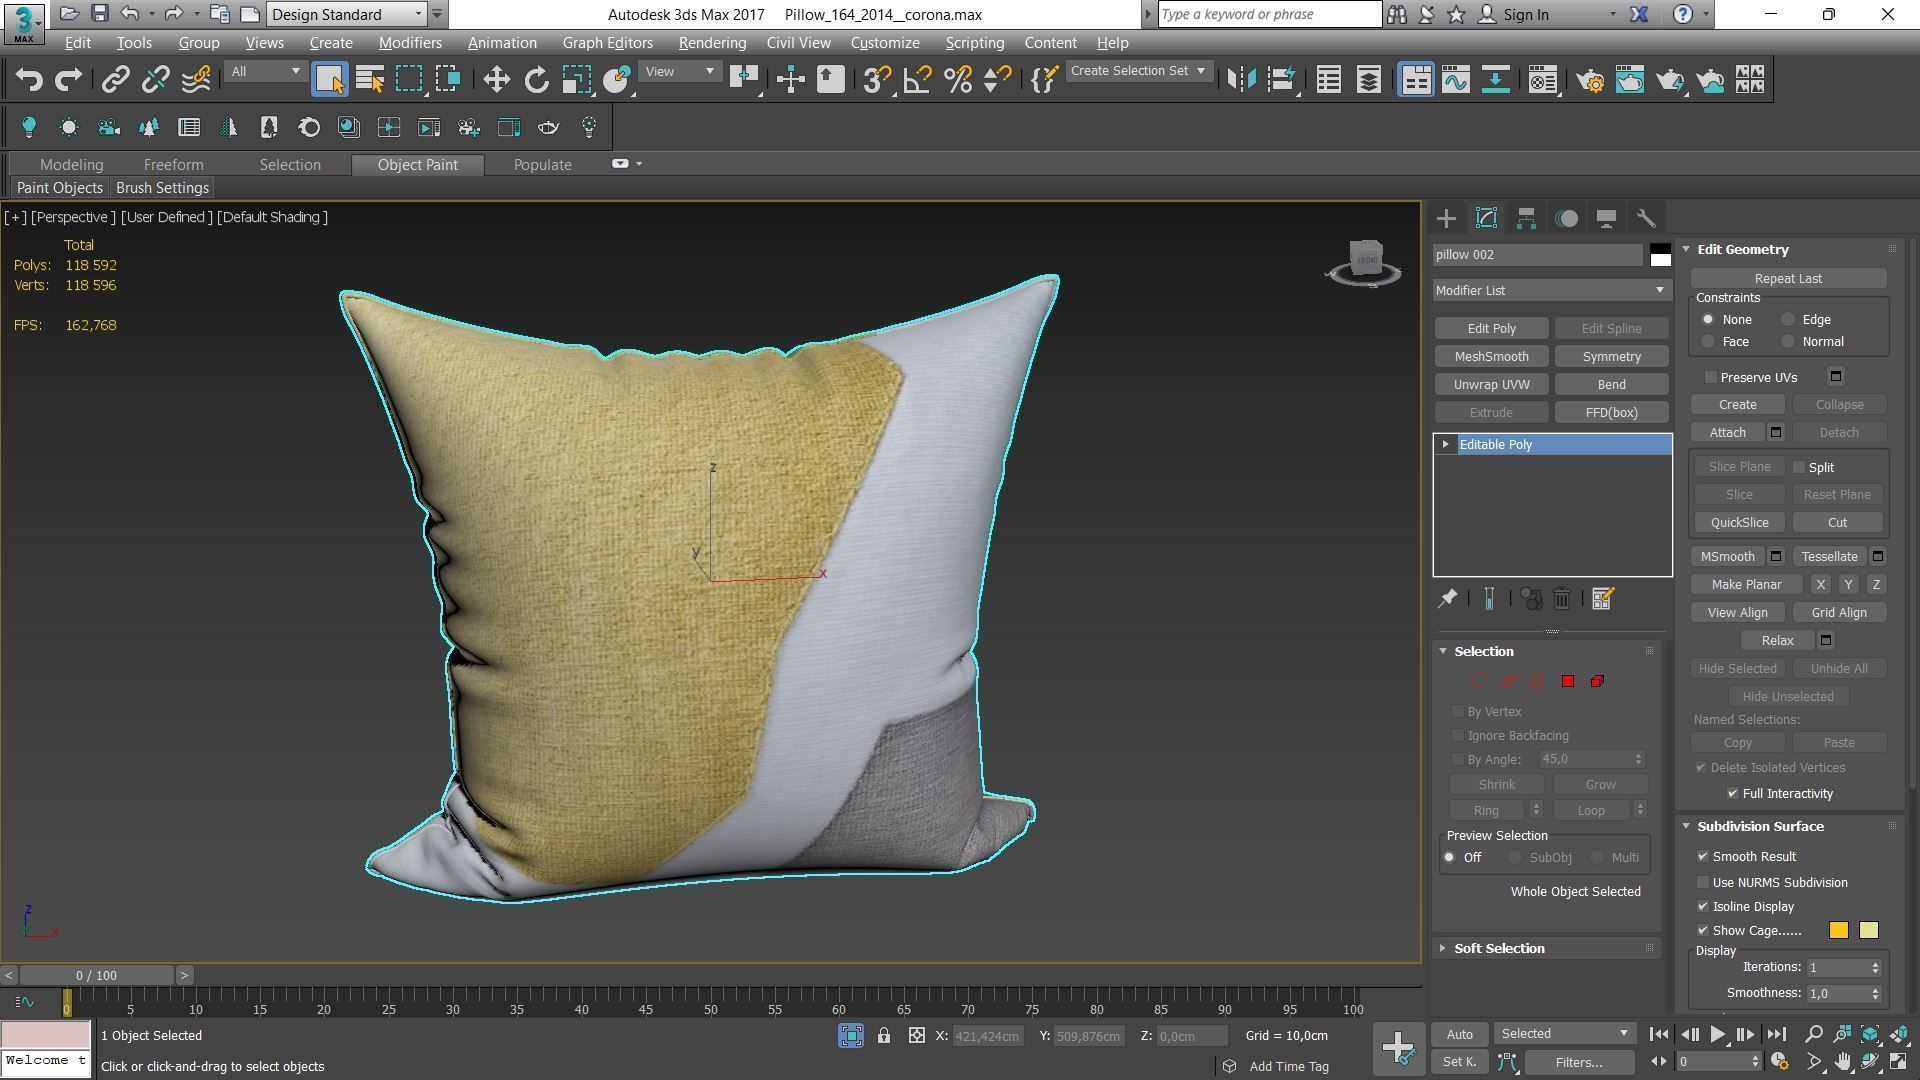Switch to the Populate ribbon tab
The image size is (1920, 1080).
coord(542,165)
